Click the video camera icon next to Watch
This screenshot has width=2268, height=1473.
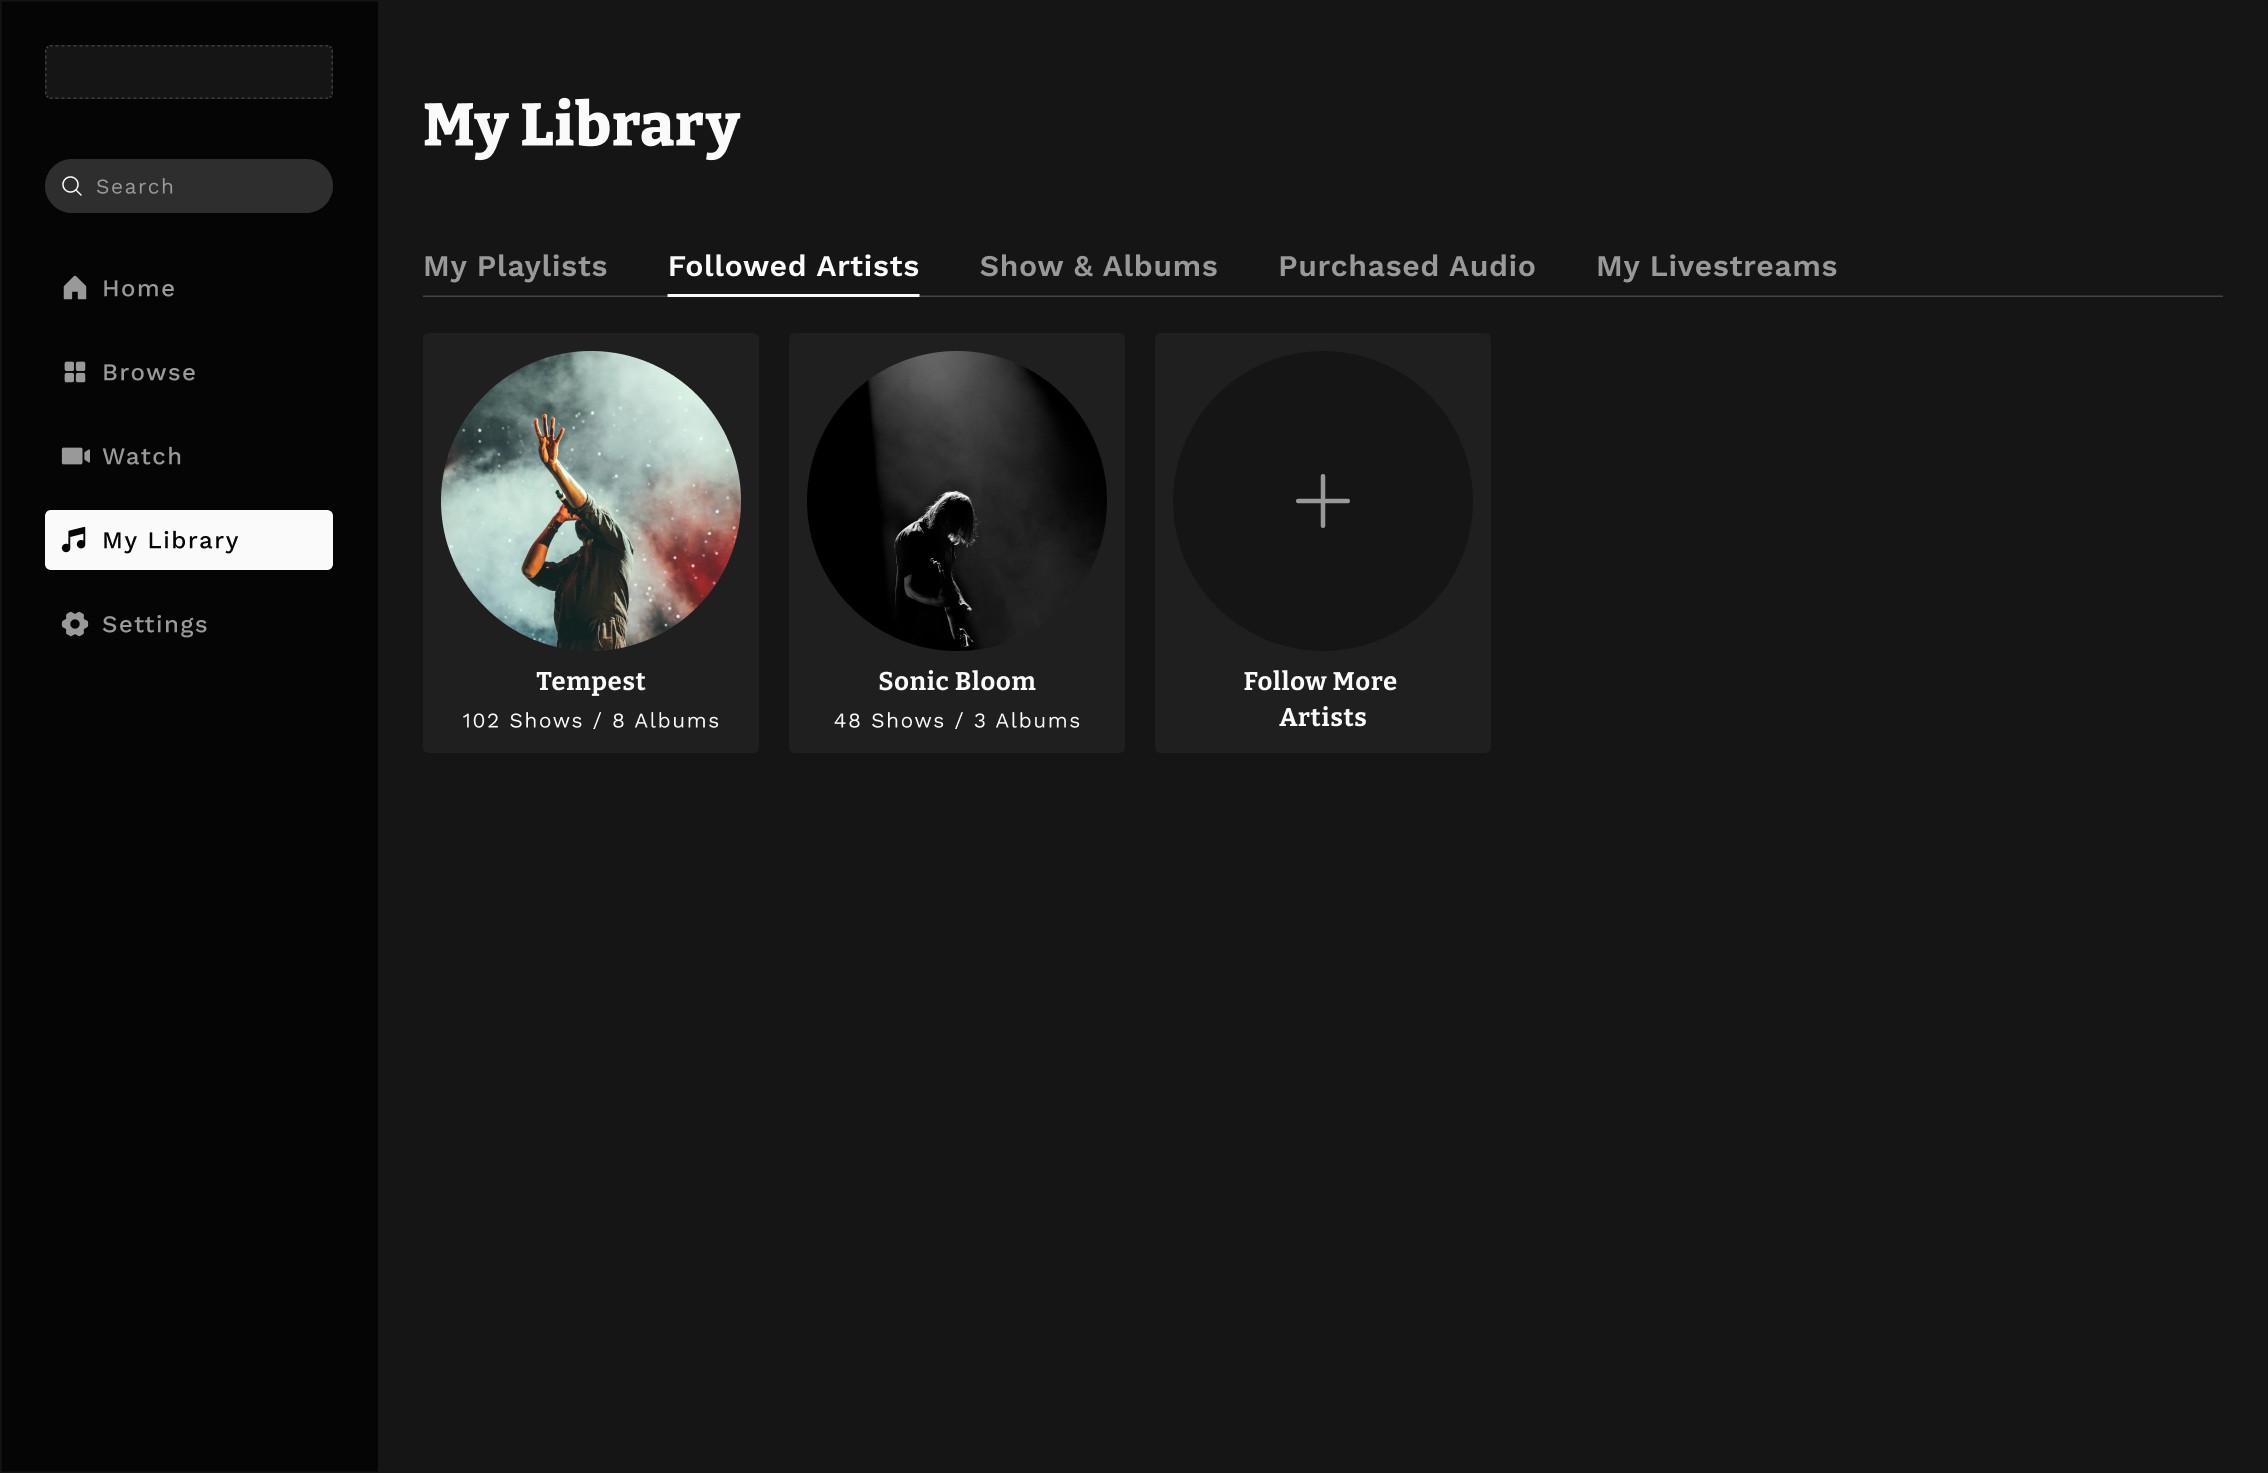click(x=76, y=456)
